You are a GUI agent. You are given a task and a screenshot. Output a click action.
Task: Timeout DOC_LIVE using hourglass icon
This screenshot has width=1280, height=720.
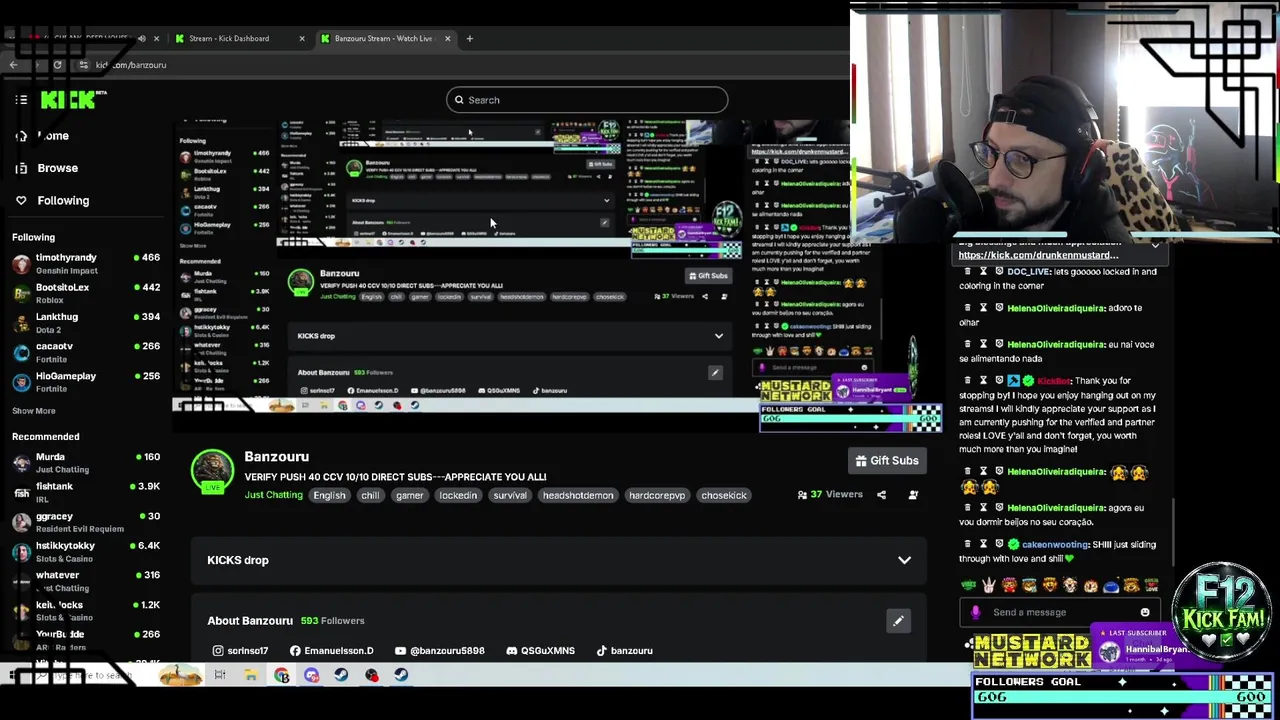pyautogui.click(x=983, y=271)
